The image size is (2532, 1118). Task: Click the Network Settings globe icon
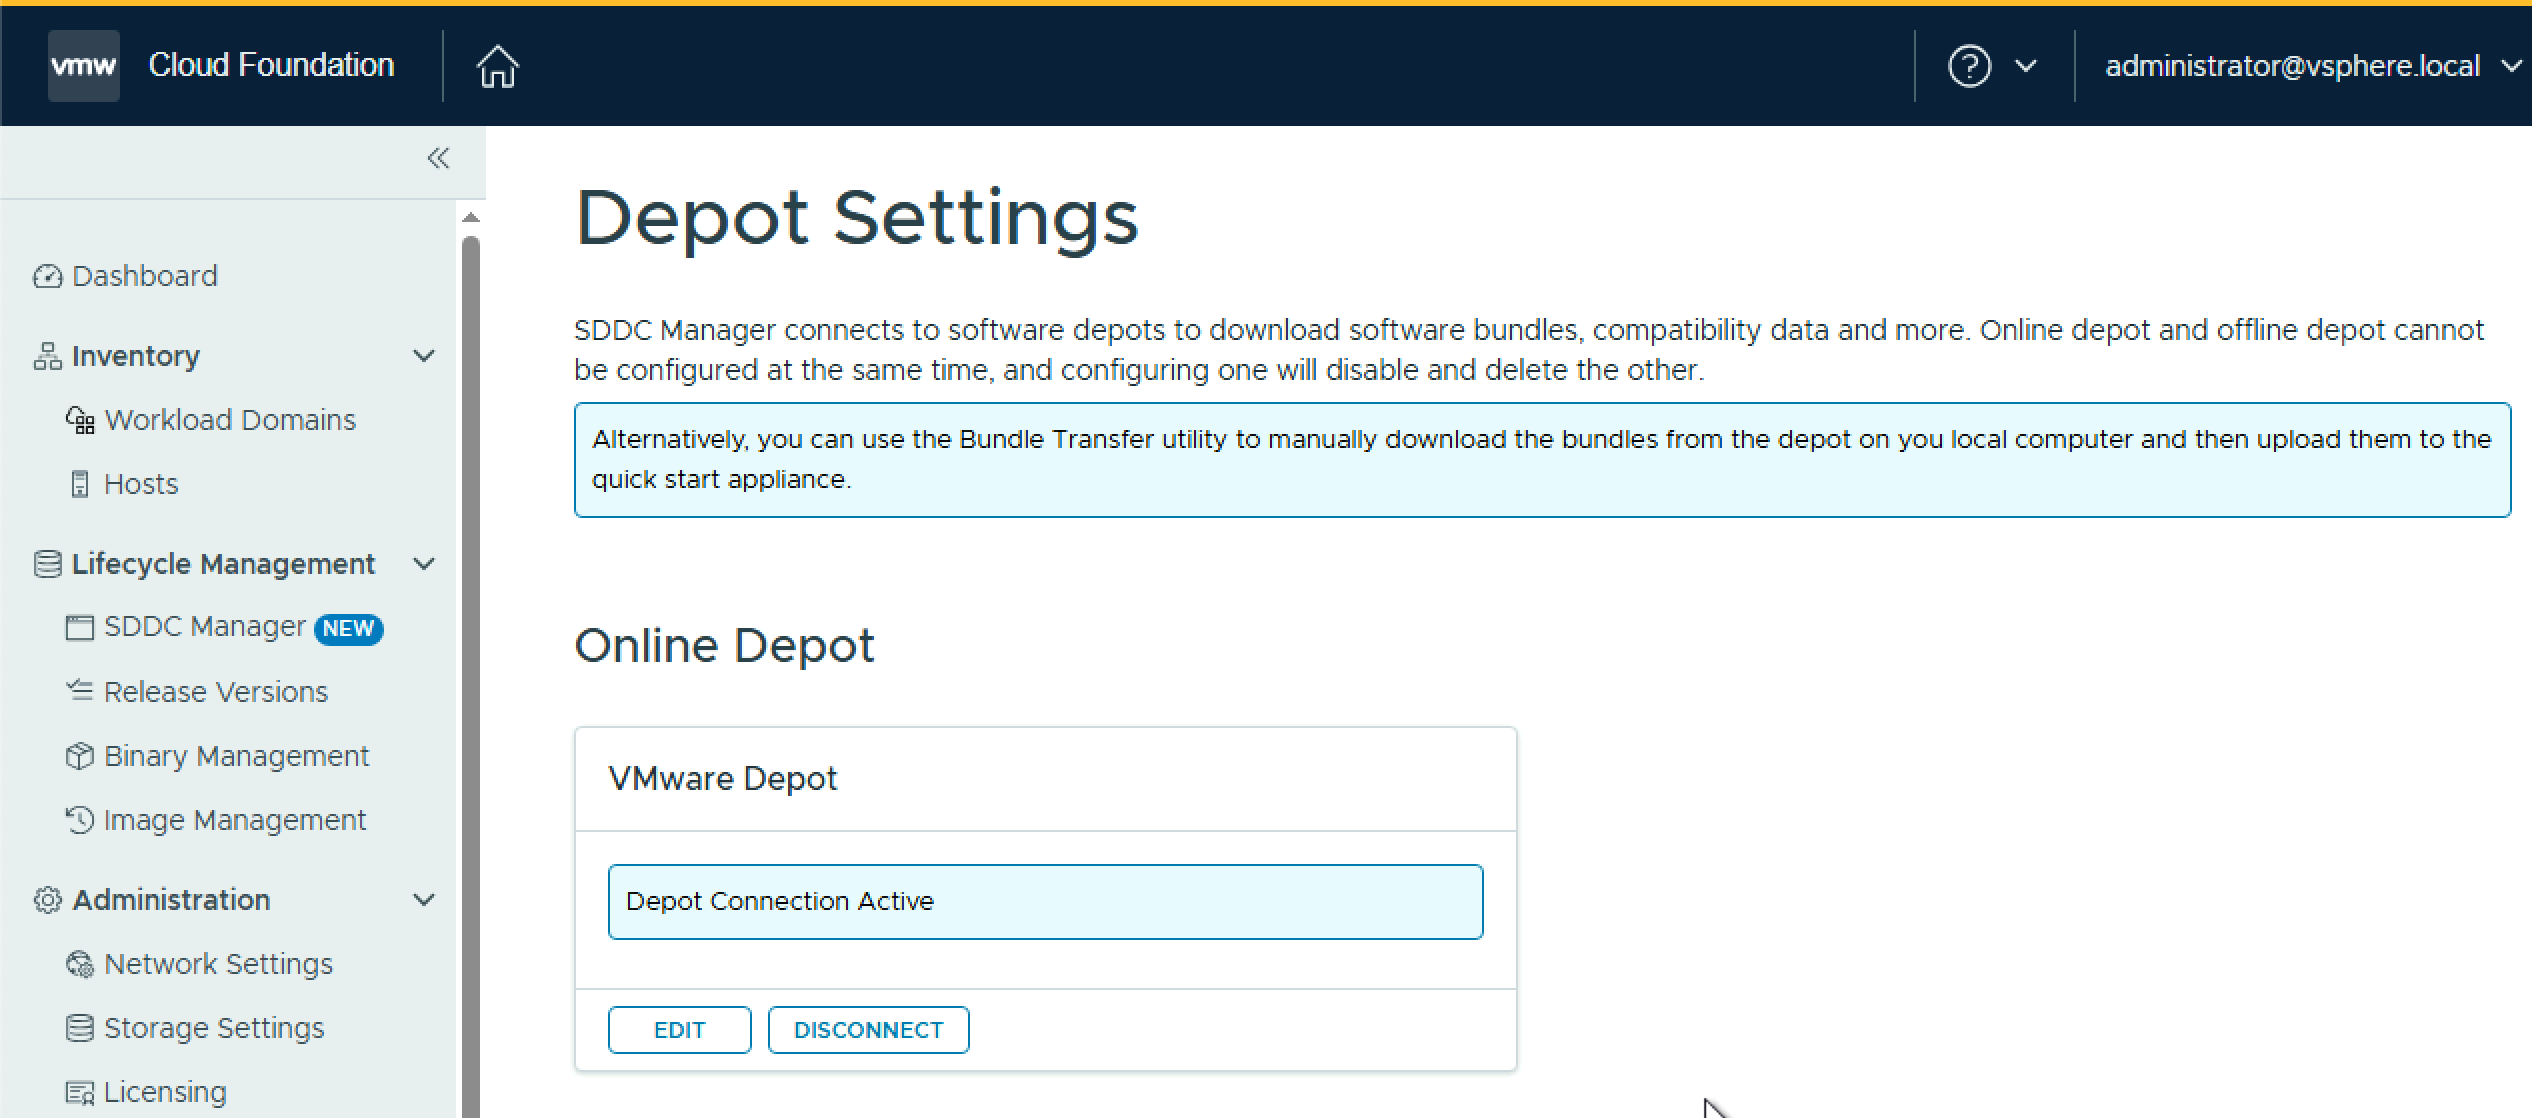(x=79, y=964)
